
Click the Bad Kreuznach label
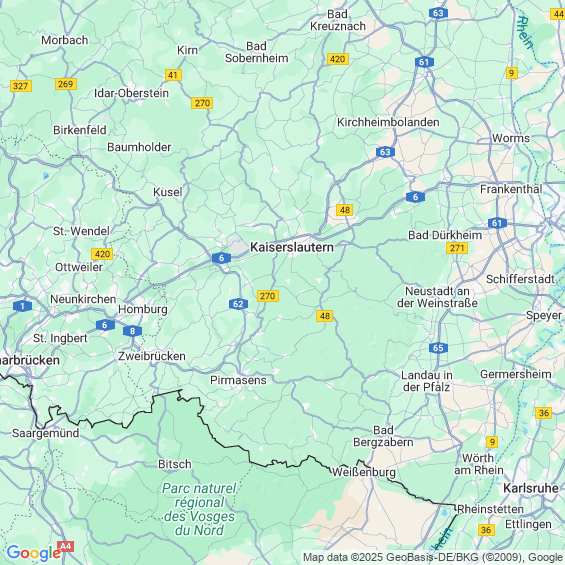pyautogui.click(x=338, y=20)
